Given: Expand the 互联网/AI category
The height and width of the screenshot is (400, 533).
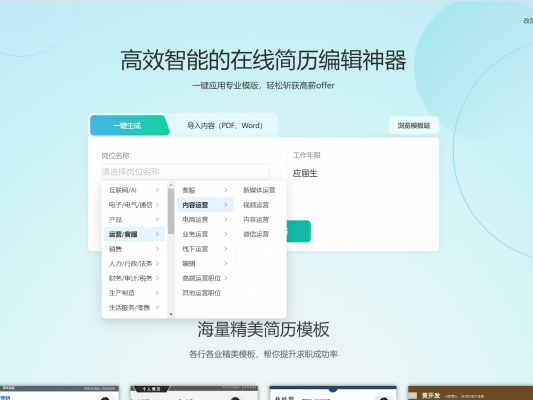Looking at the screenshot, I should [134, 190].
